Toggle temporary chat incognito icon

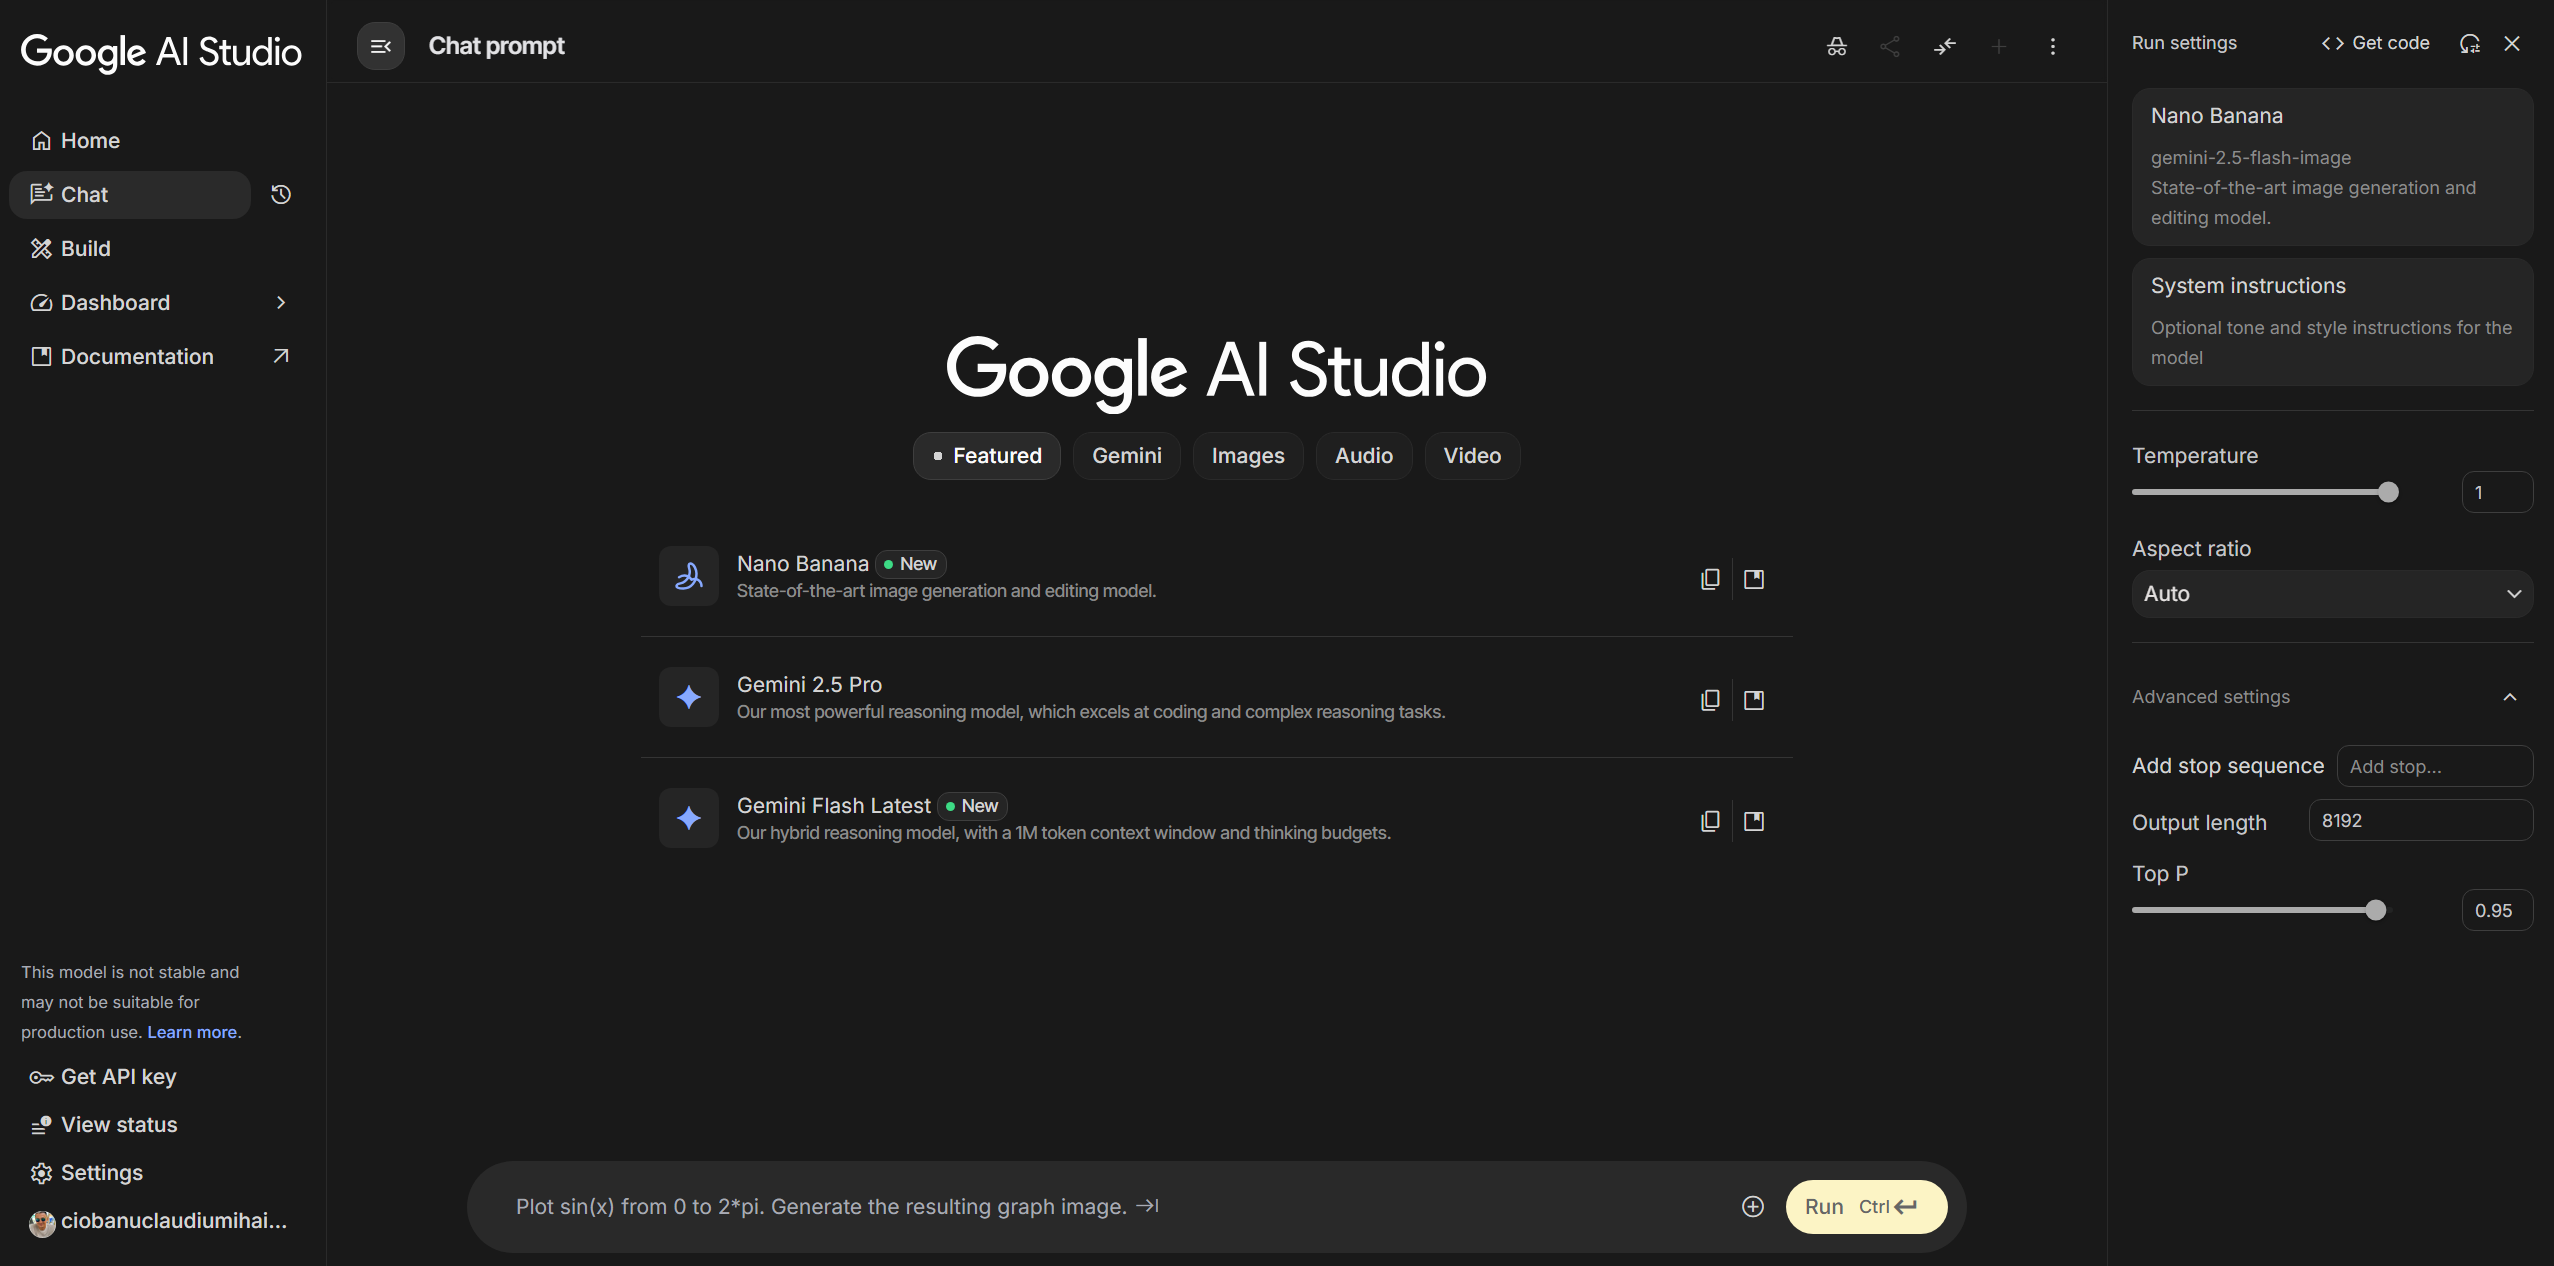(x=1837, y=47)
